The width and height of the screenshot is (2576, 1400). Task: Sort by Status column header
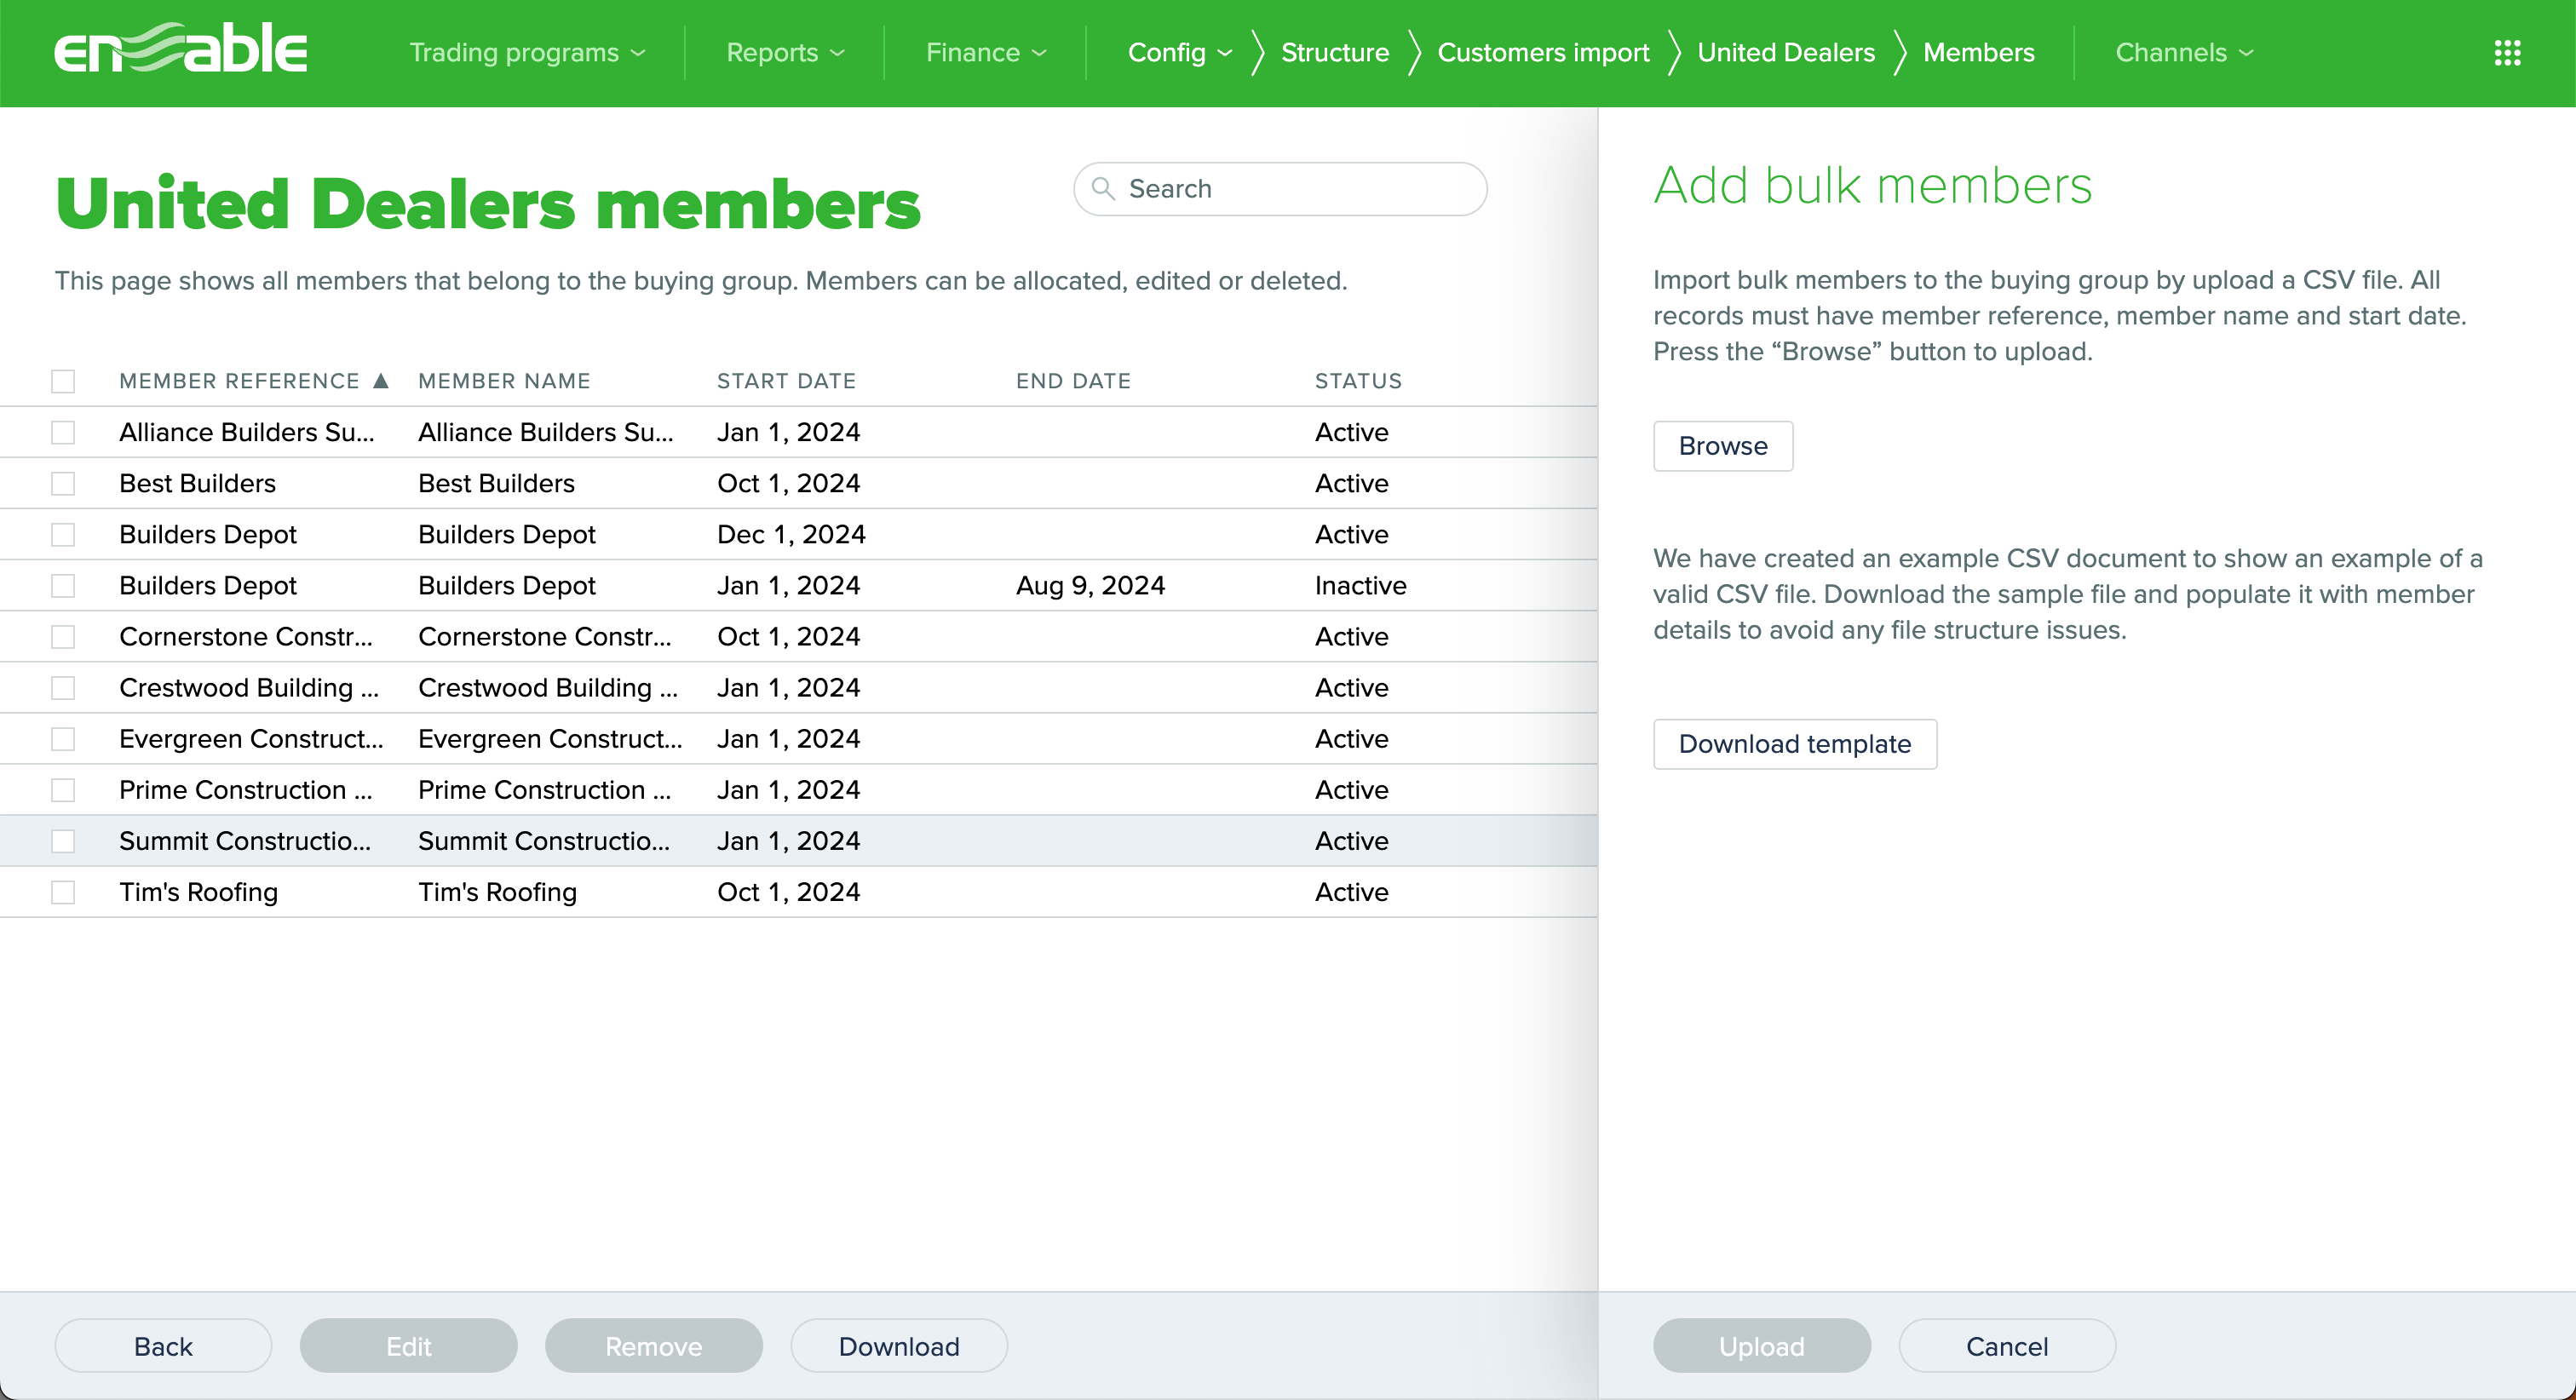click(x=1358, y=381)
